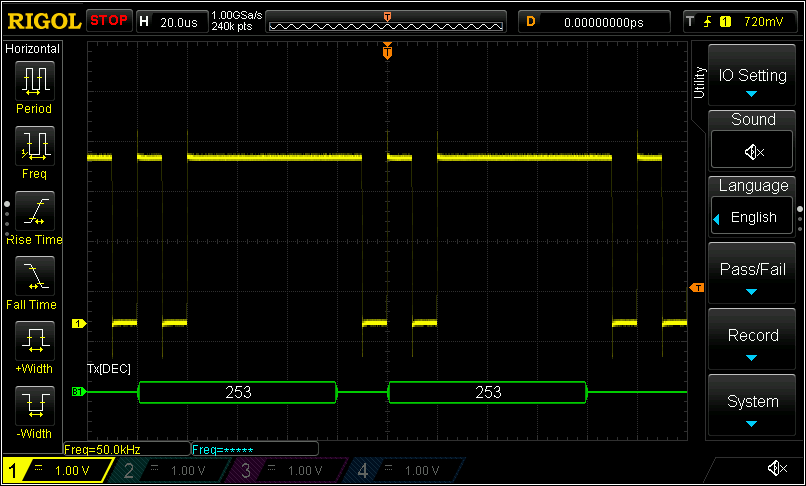Screen dimensions: 806x486
Task: Select the Fall Time measurement icon
Action: click(34, 276)
